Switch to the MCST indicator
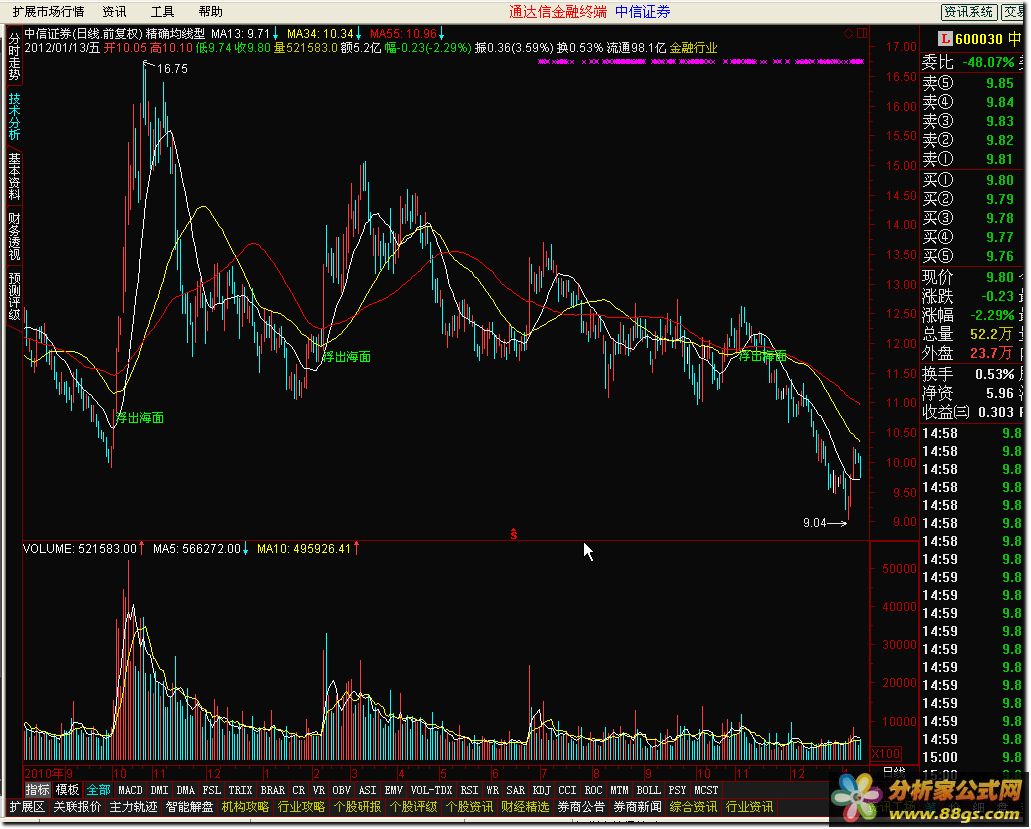This screenshot has height=829, width=1031. pos(706,790)
